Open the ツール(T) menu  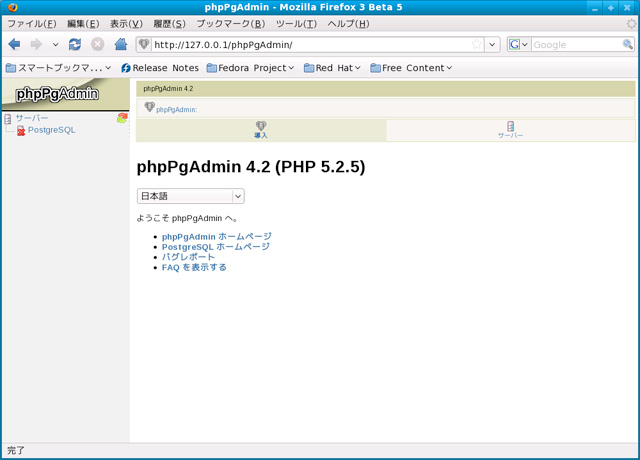click(x=296, y=24)
